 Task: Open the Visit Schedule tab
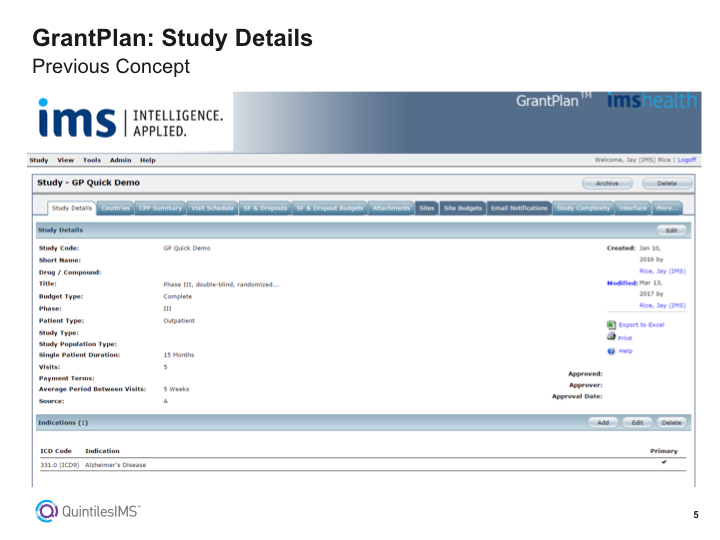click(x=212, y=208)
